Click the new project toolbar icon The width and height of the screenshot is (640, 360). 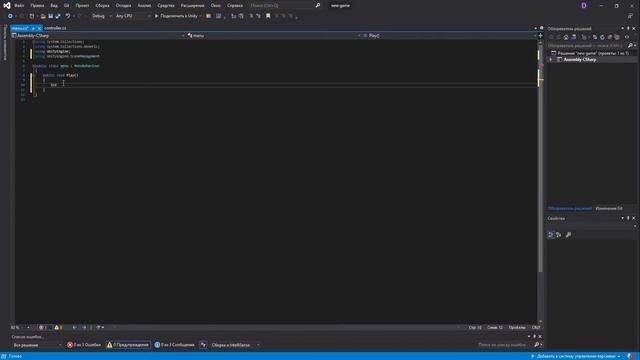32,16
